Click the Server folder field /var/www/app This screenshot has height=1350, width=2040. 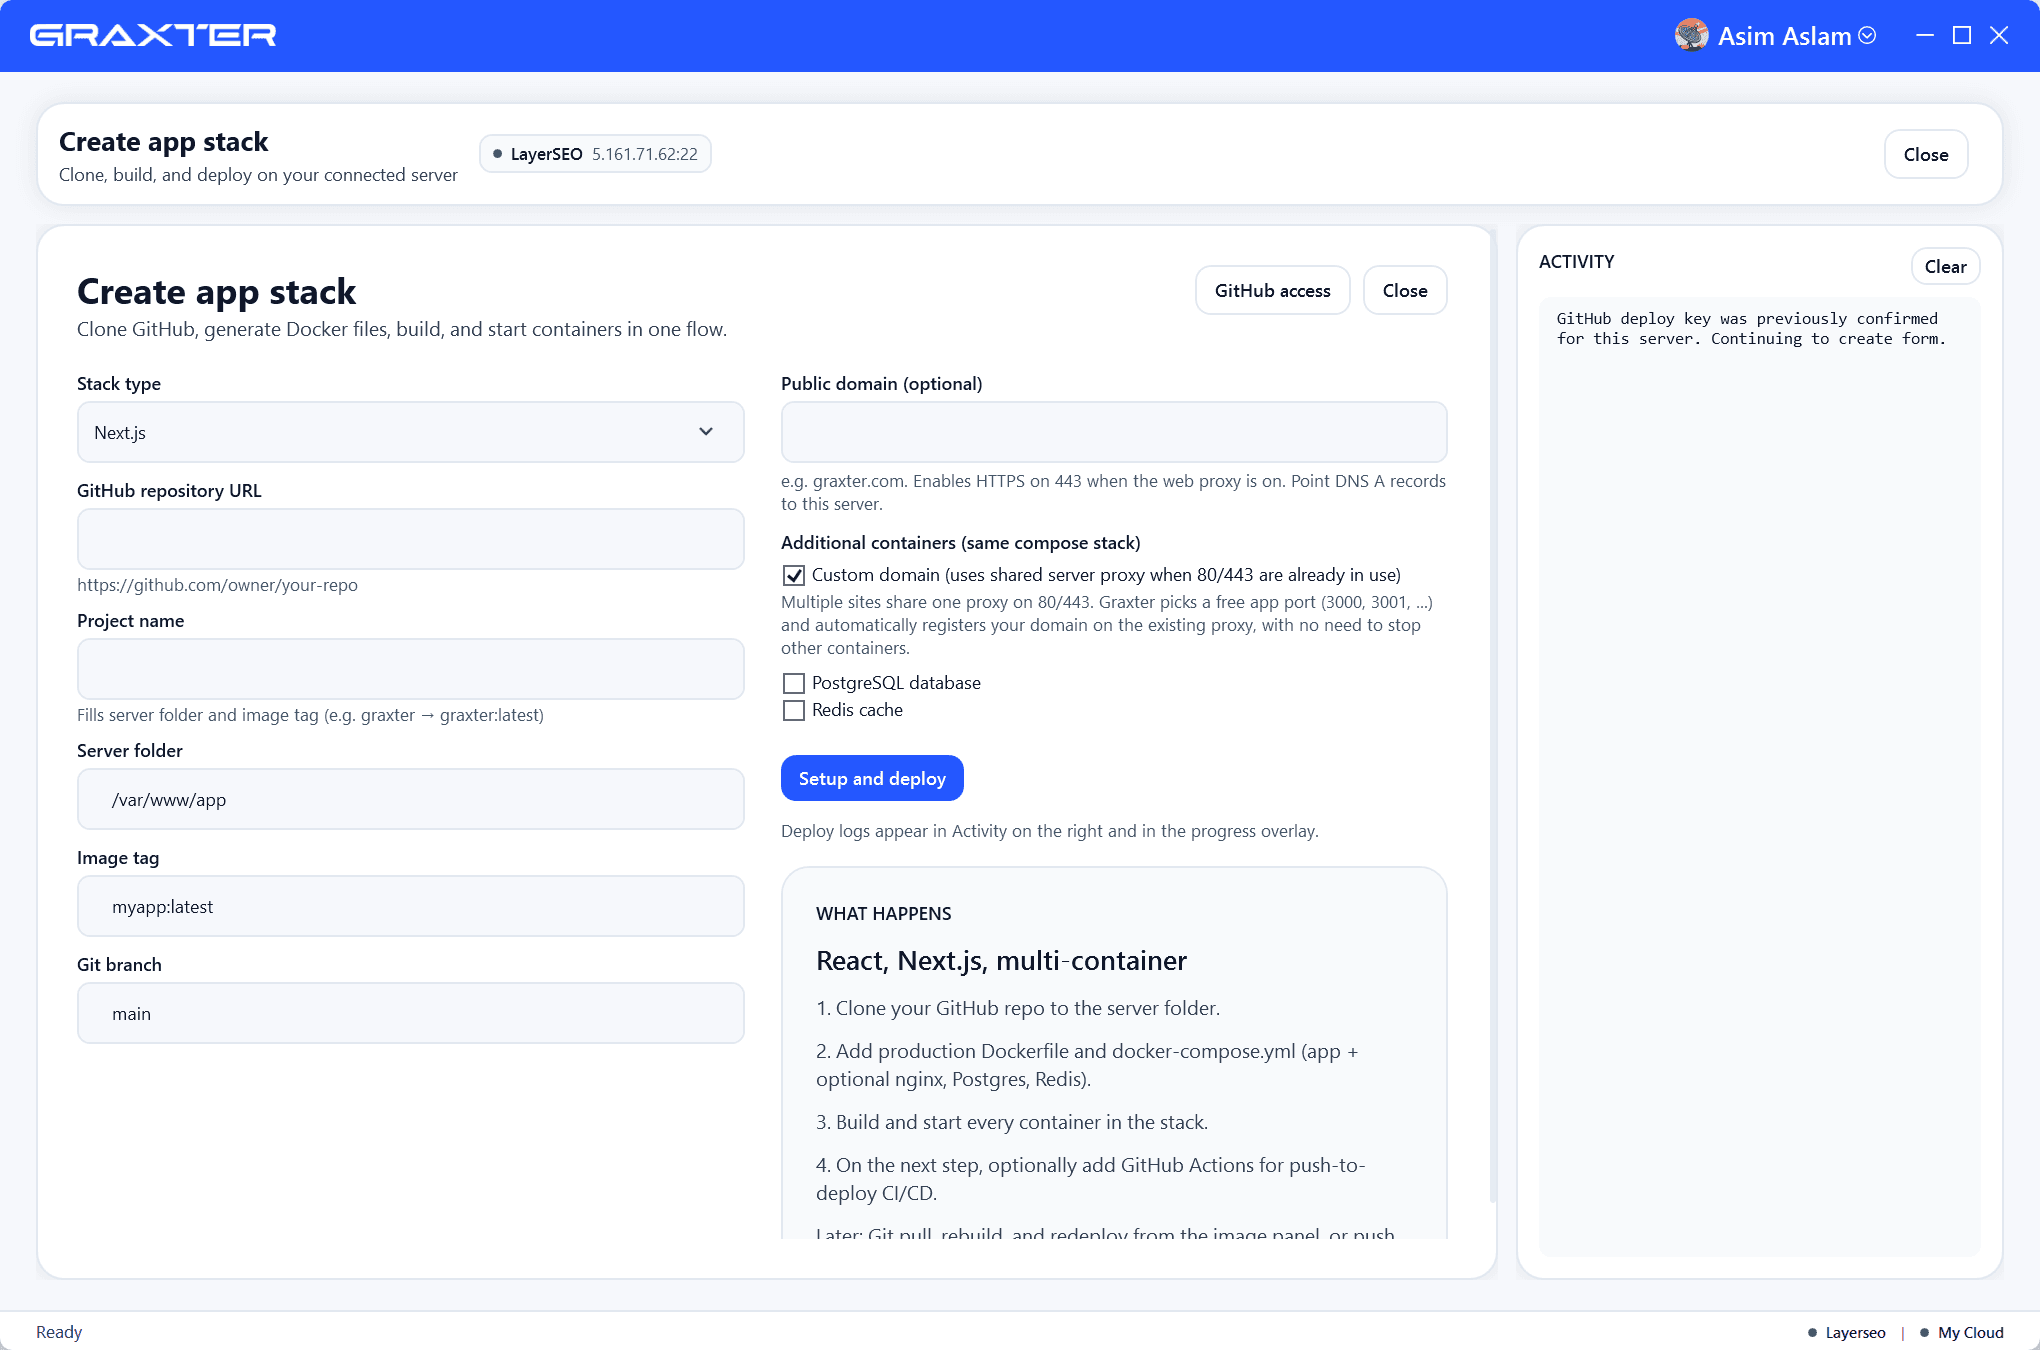pos(411,799)
